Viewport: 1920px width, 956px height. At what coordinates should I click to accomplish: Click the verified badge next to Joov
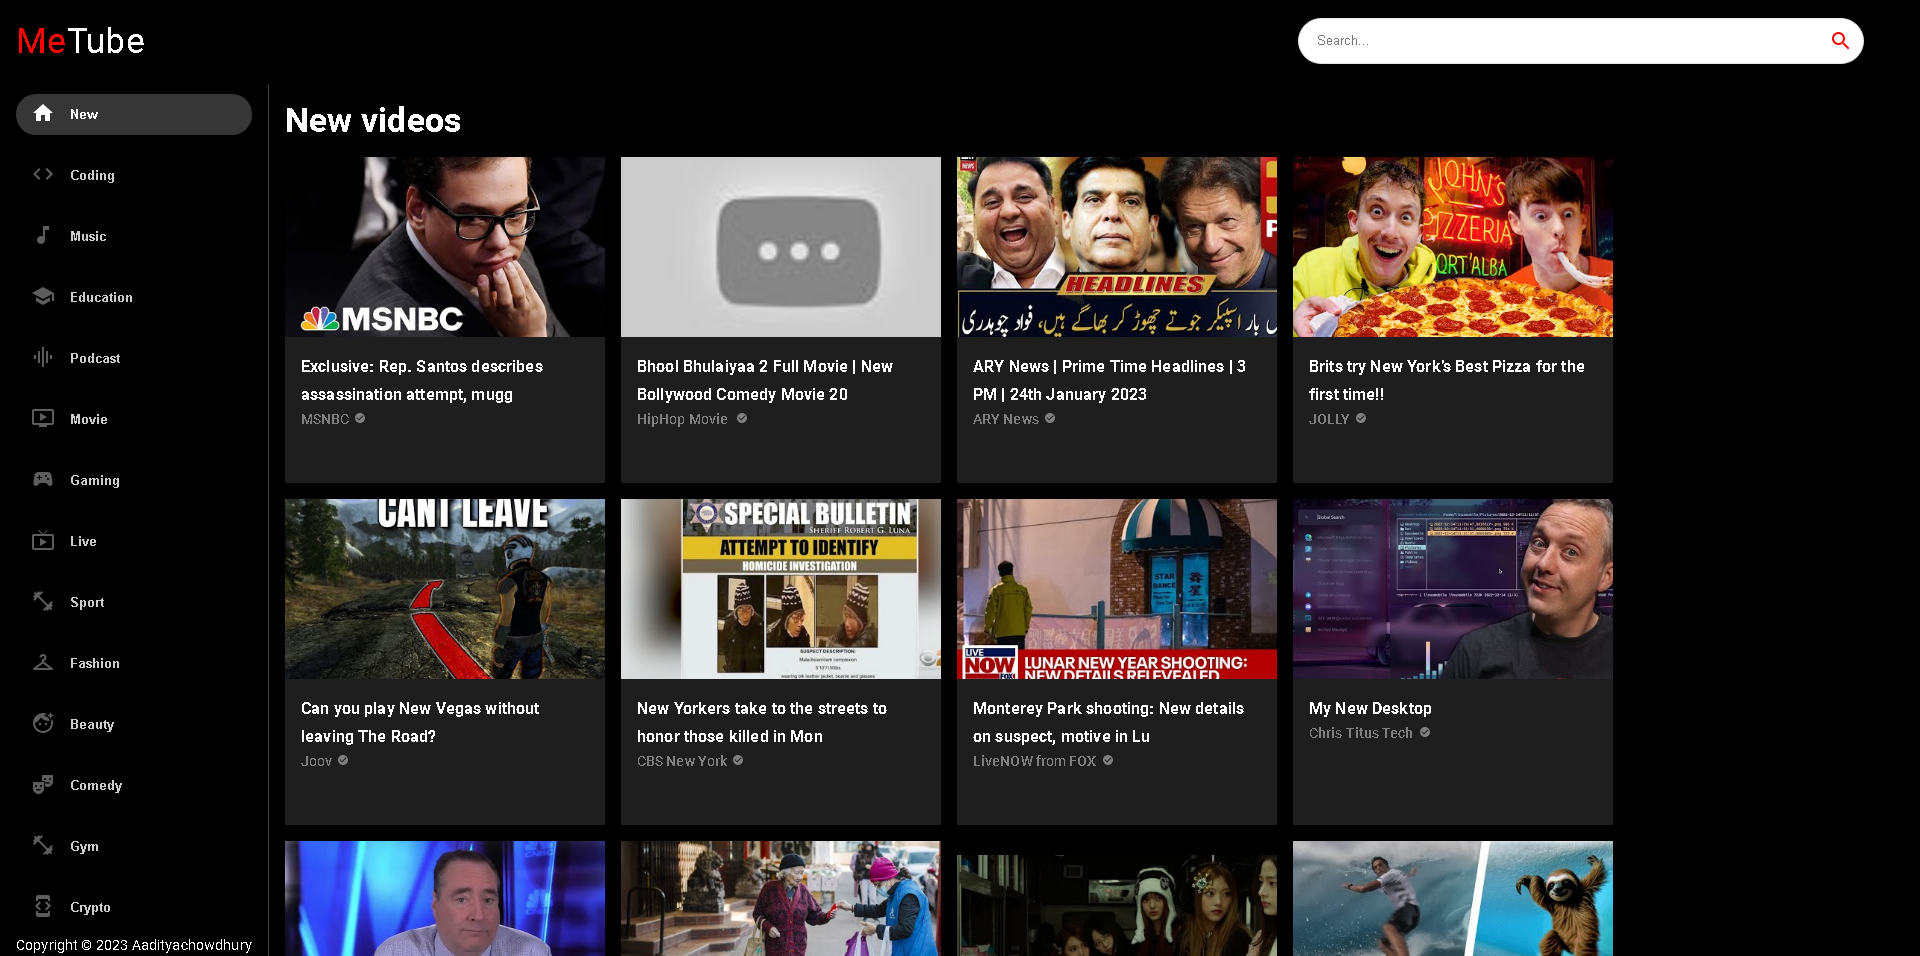click(x=343, y=760)
